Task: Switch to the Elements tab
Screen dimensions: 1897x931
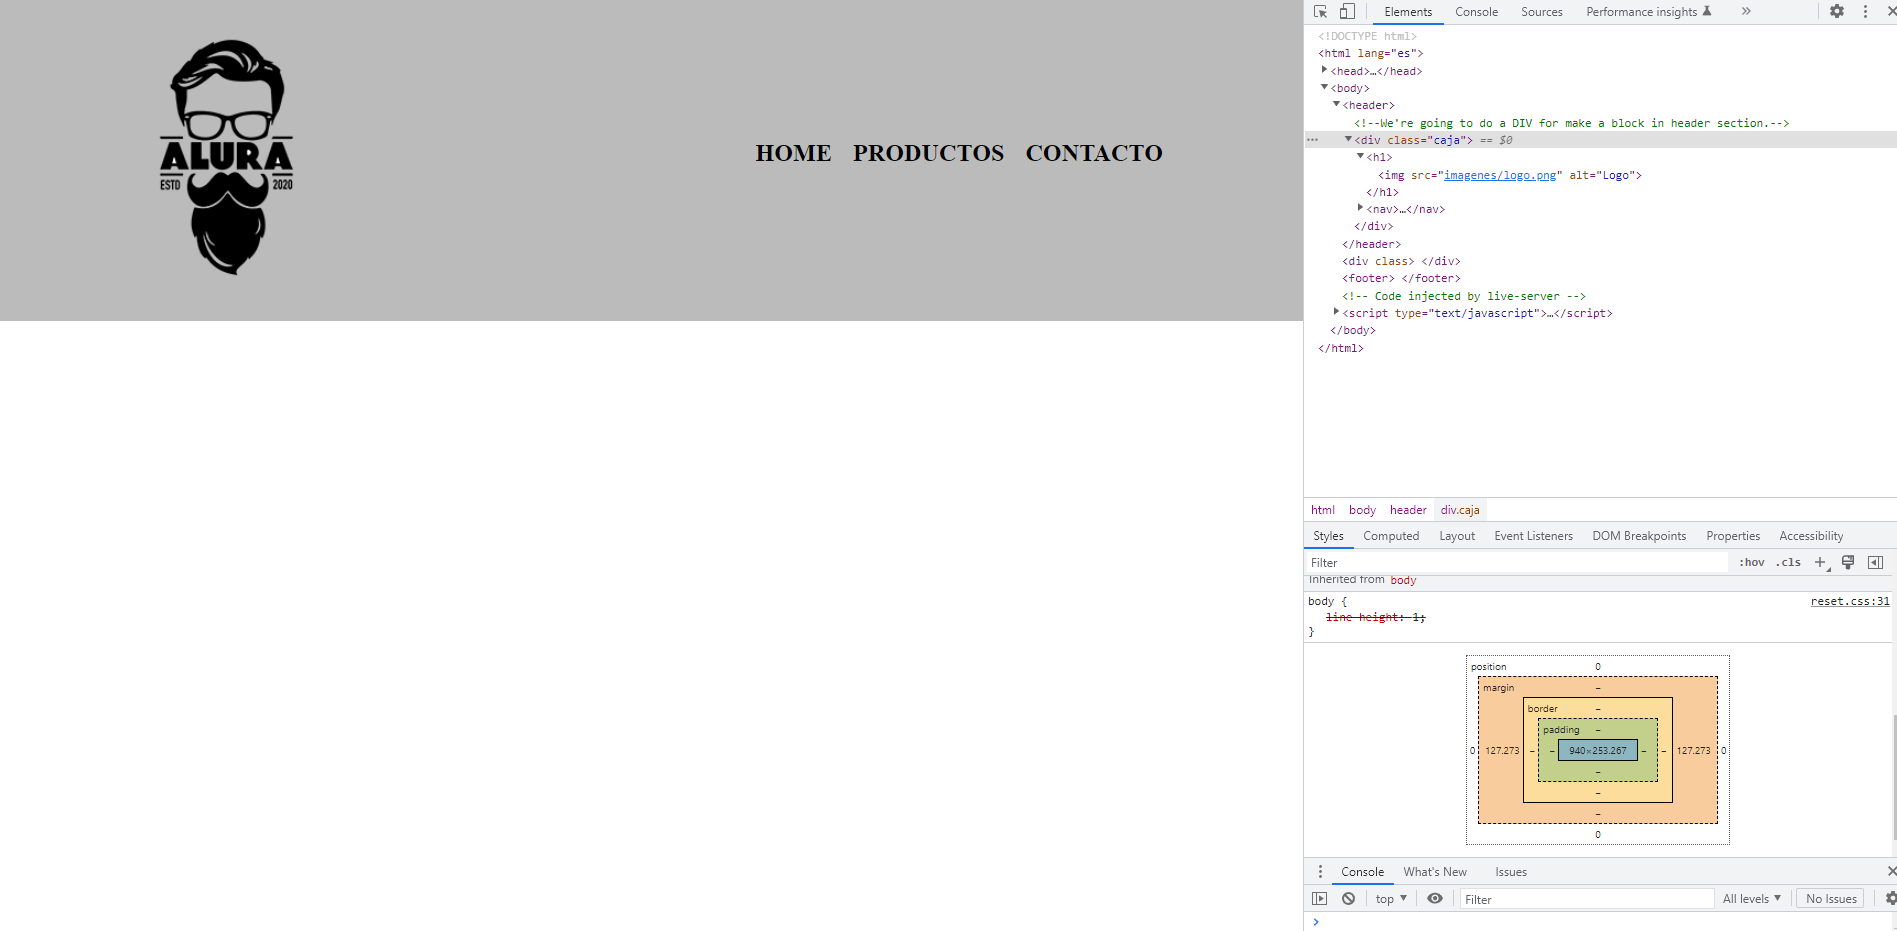Action: (1408, 12)
